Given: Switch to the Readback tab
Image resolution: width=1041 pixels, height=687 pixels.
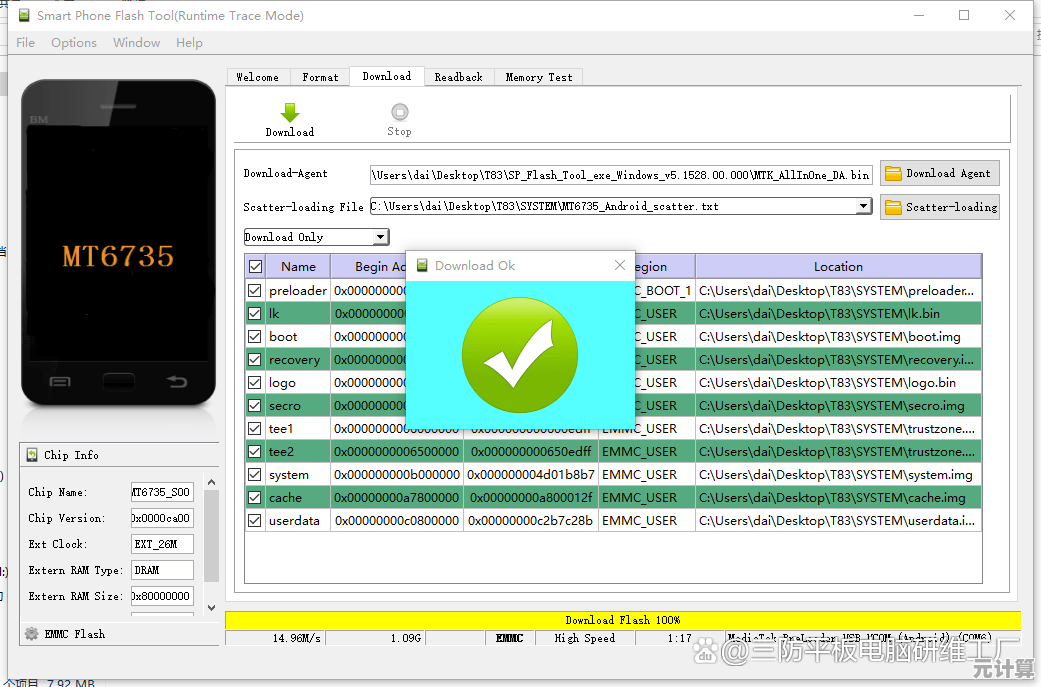Looking at the screenshot, I should pyautogui.click(x=458, y=77).
